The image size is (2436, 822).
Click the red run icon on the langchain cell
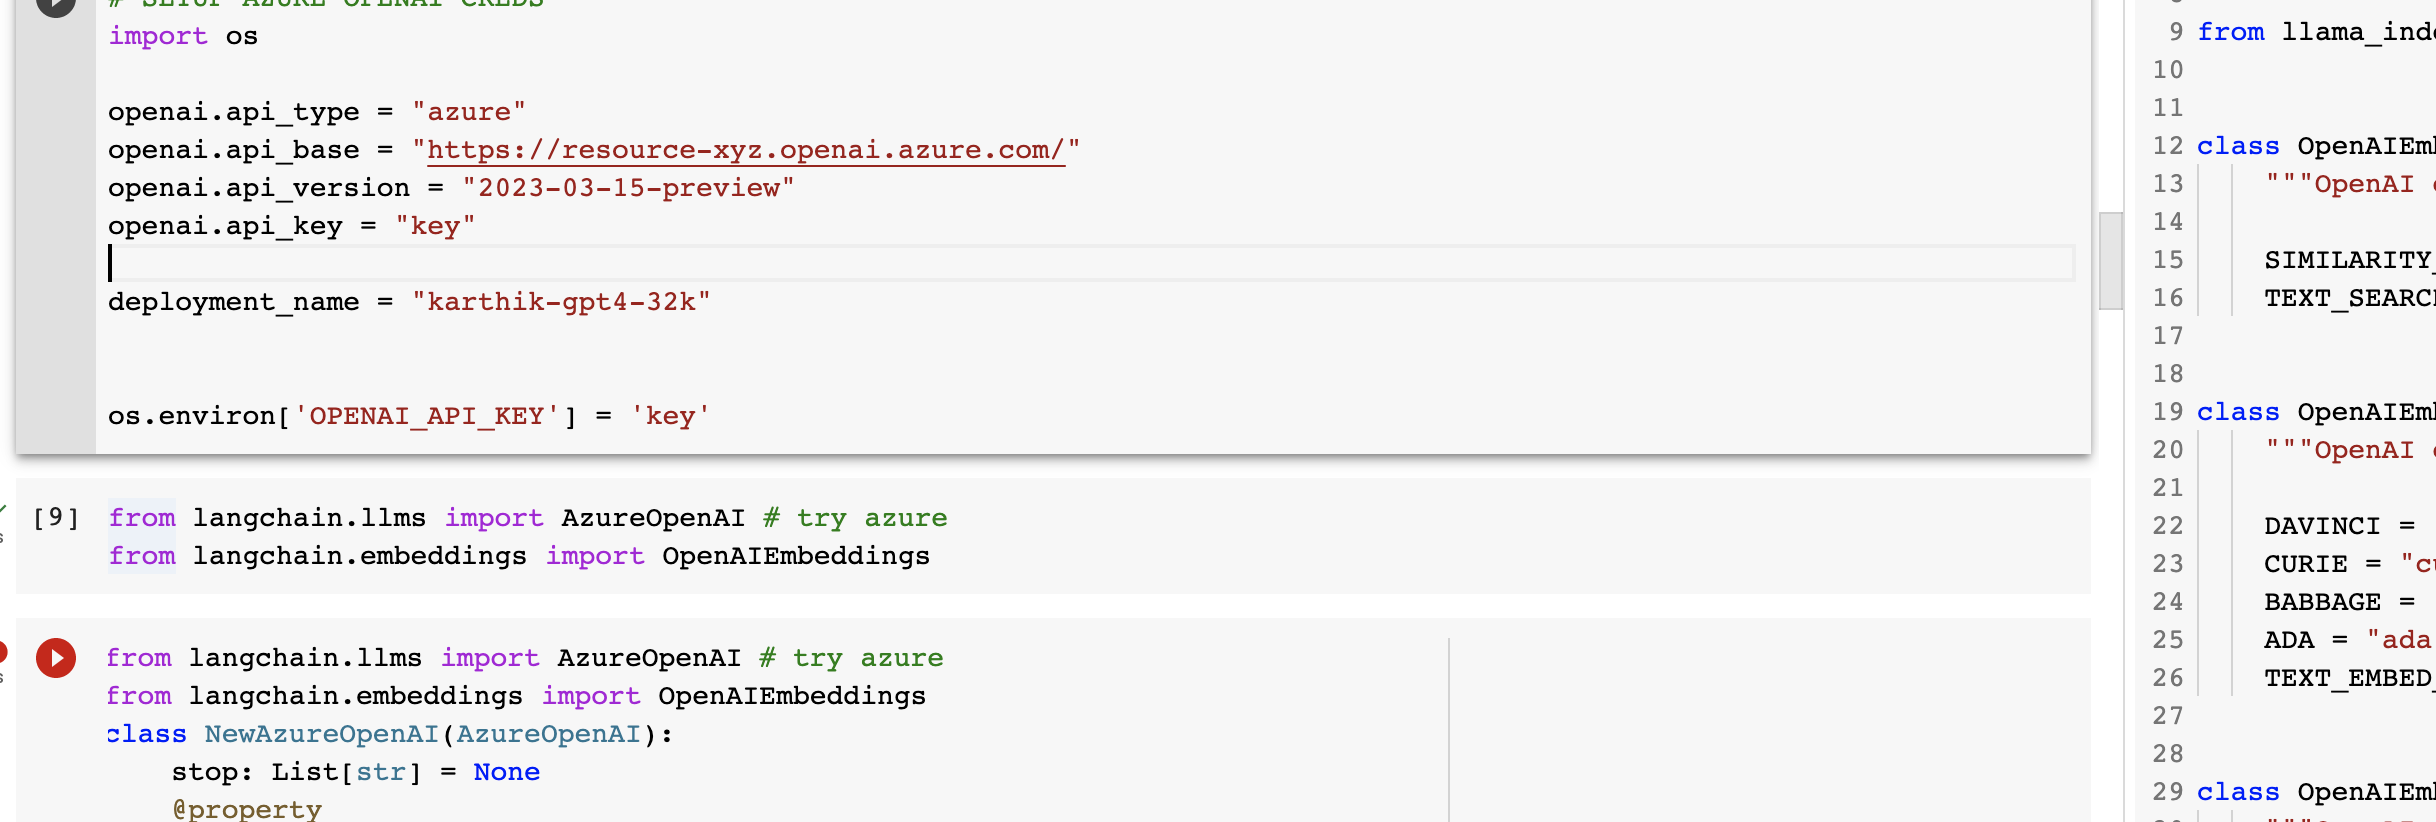point(55,658)
